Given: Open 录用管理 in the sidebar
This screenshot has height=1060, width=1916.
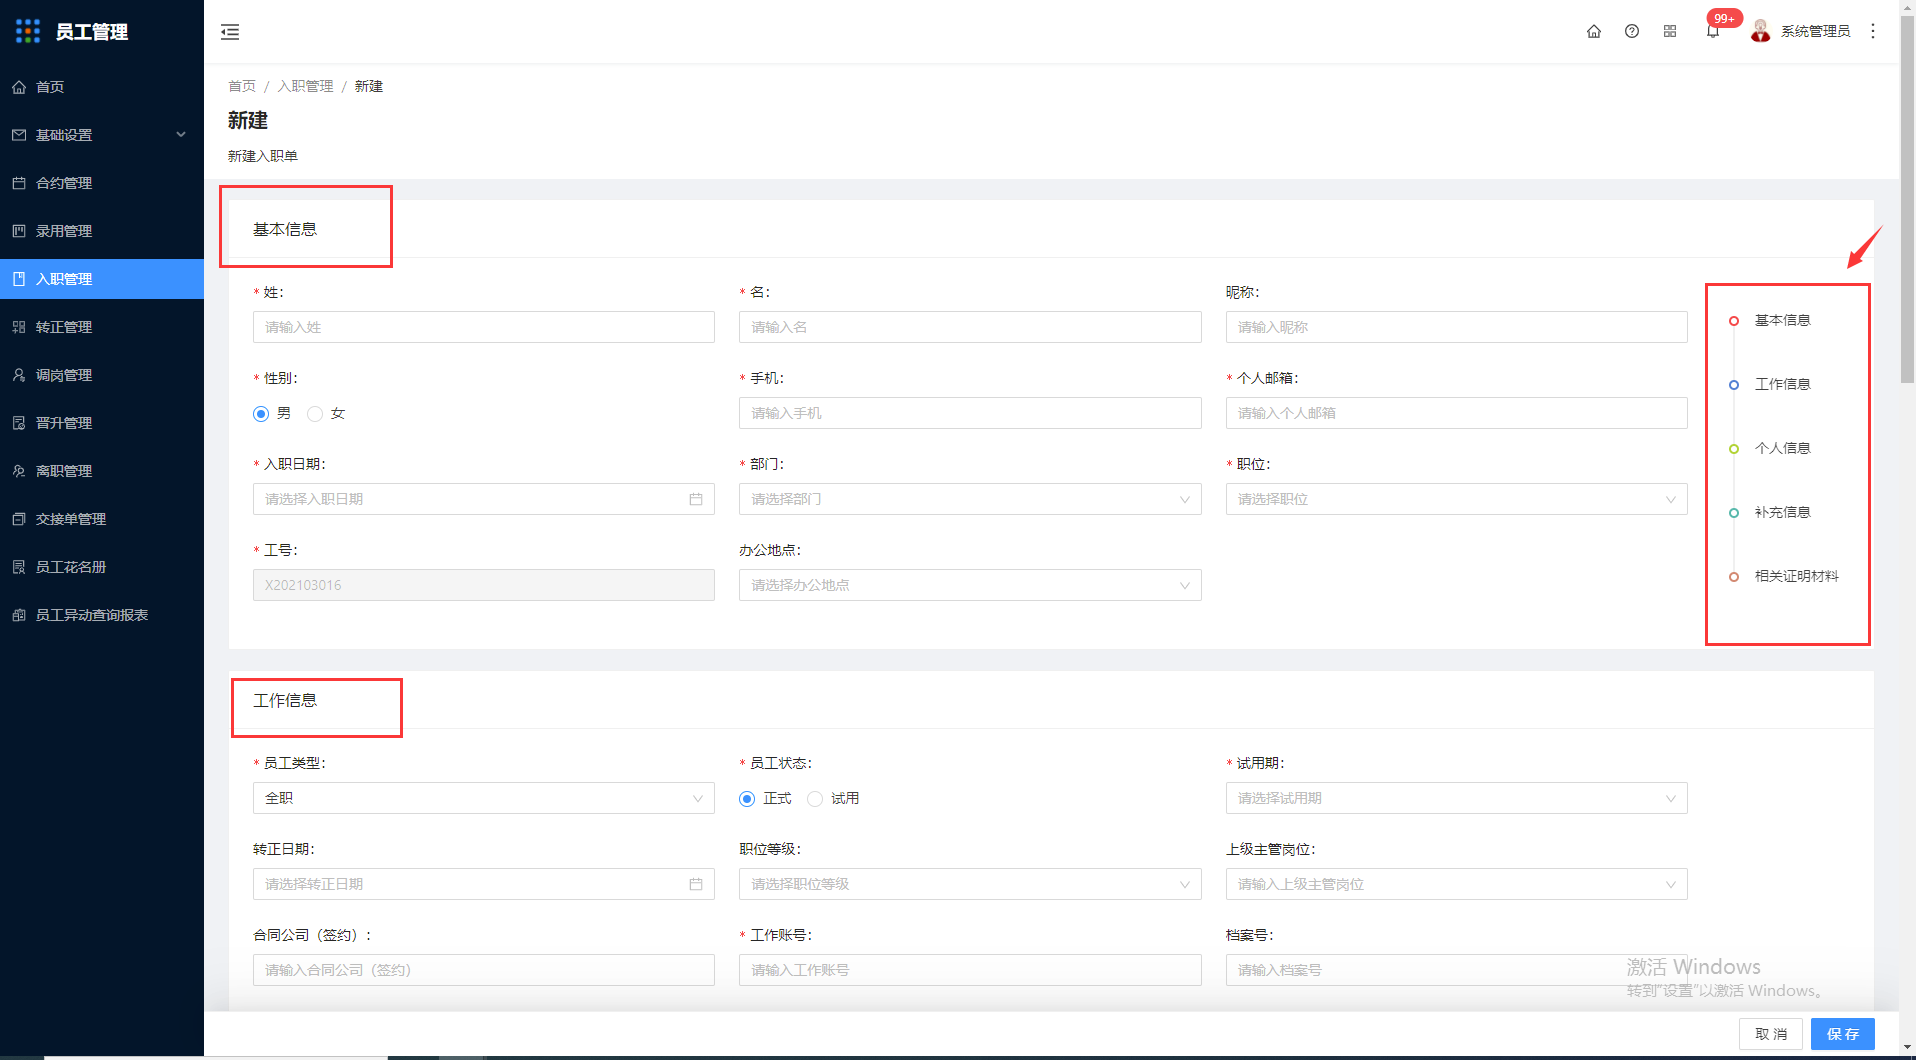Looking at the screenshot, I should [102, 231].
